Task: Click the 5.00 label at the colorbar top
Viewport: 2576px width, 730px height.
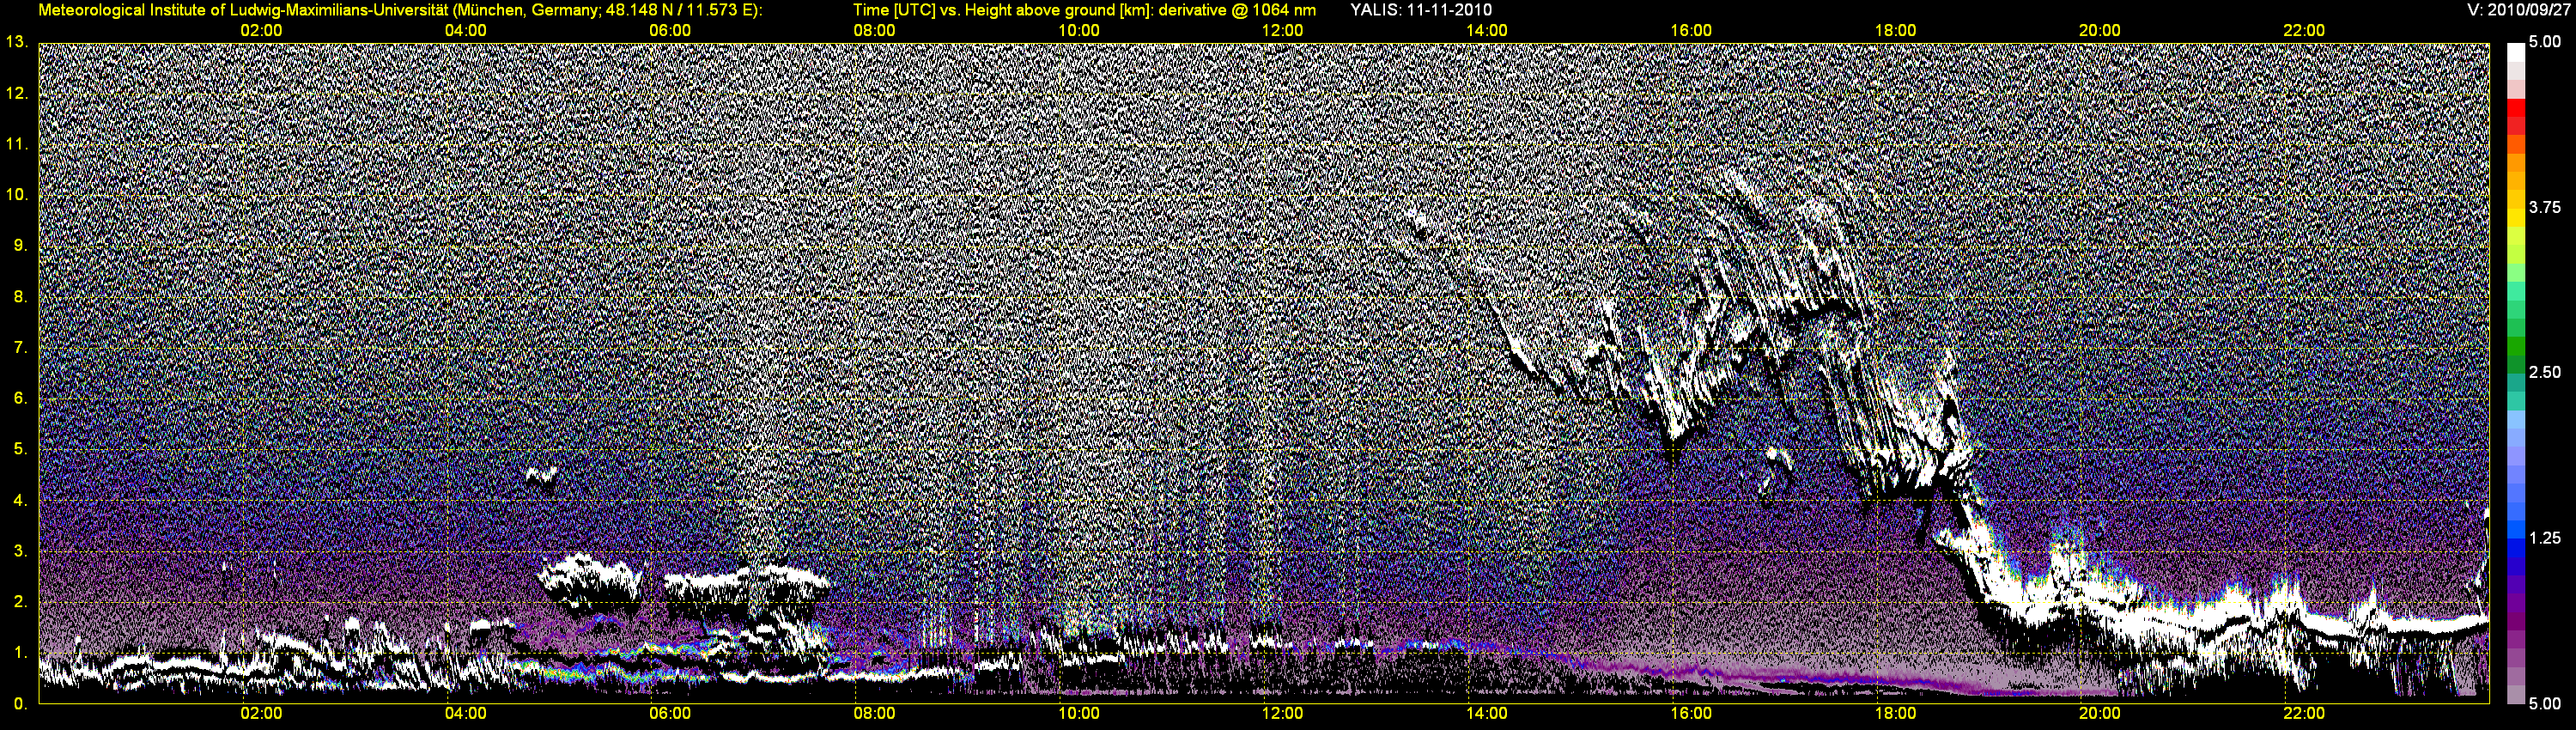Action: 2545,42
